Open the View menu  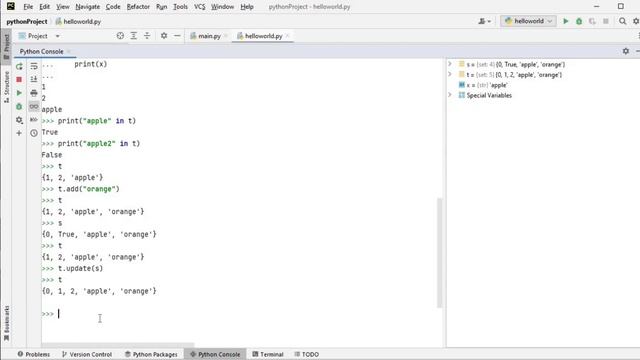[x=62, y=7]
